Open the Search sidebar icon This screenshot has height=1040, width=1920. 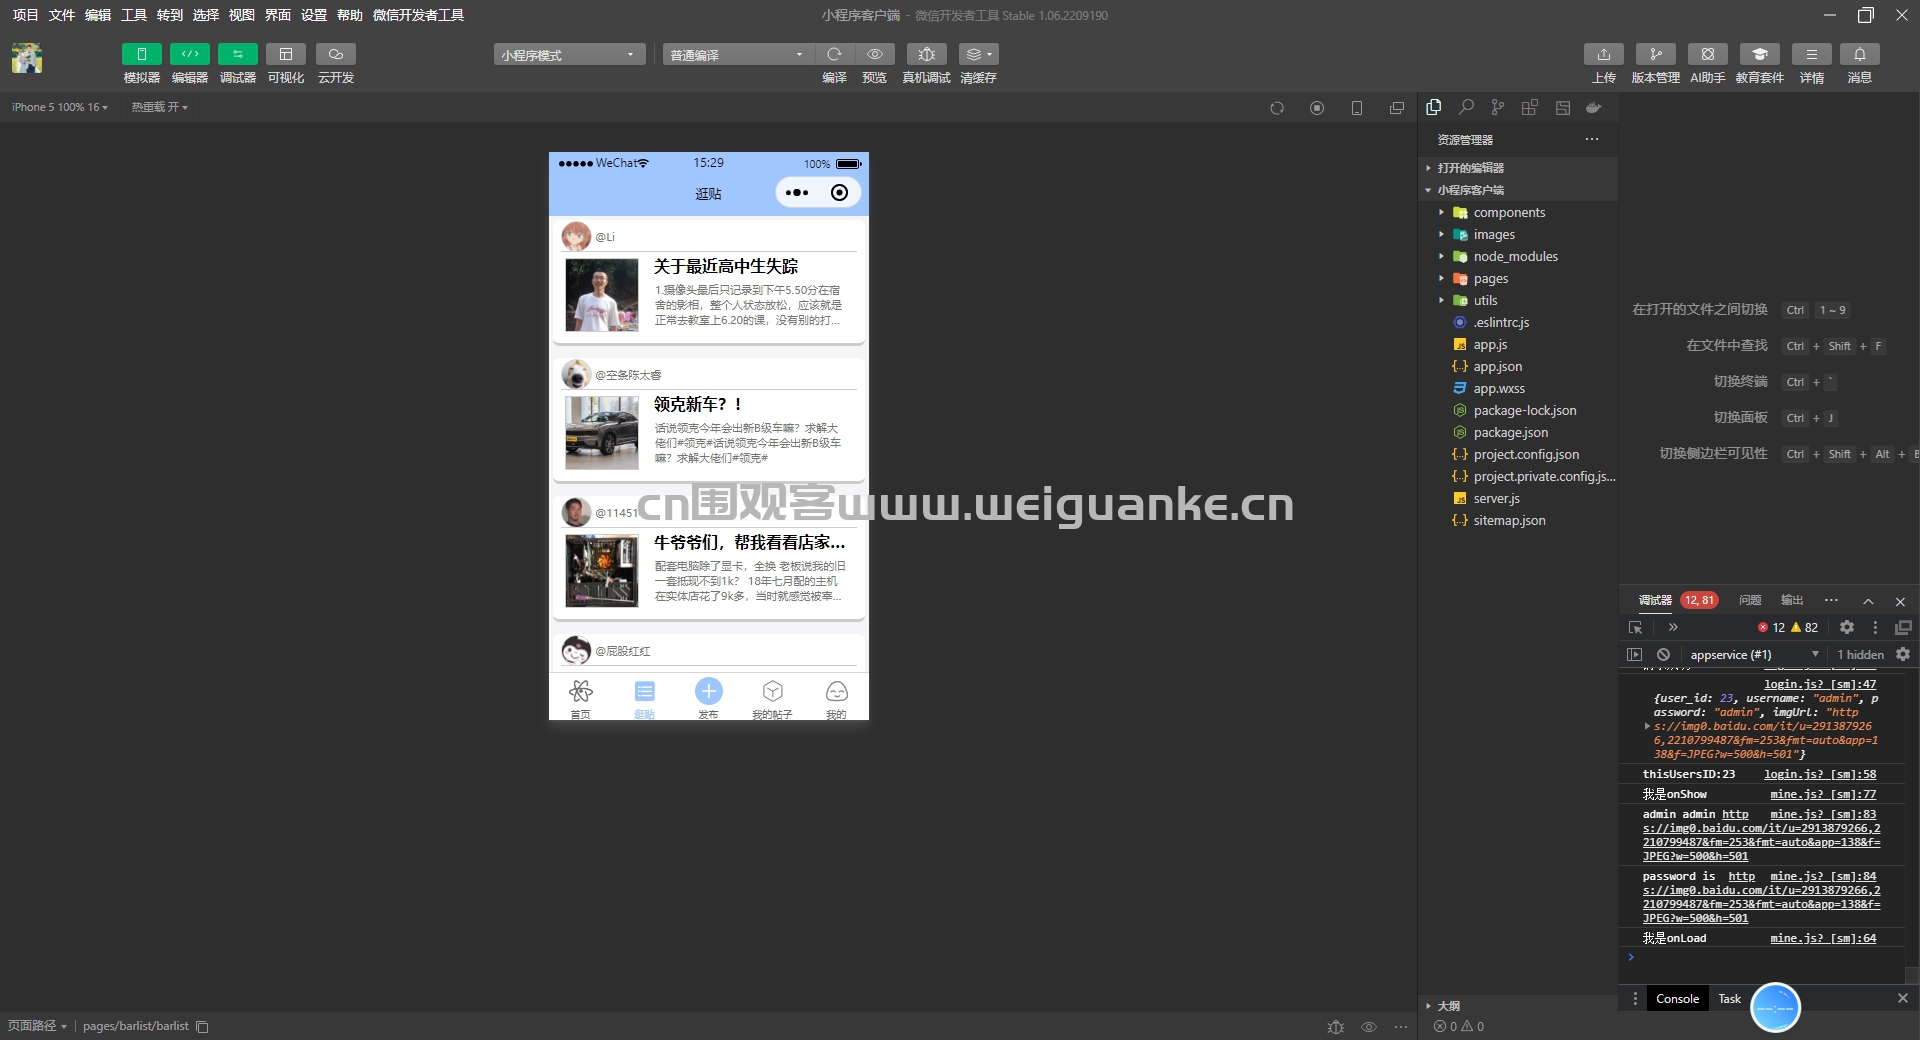(x=1466, y=107)
